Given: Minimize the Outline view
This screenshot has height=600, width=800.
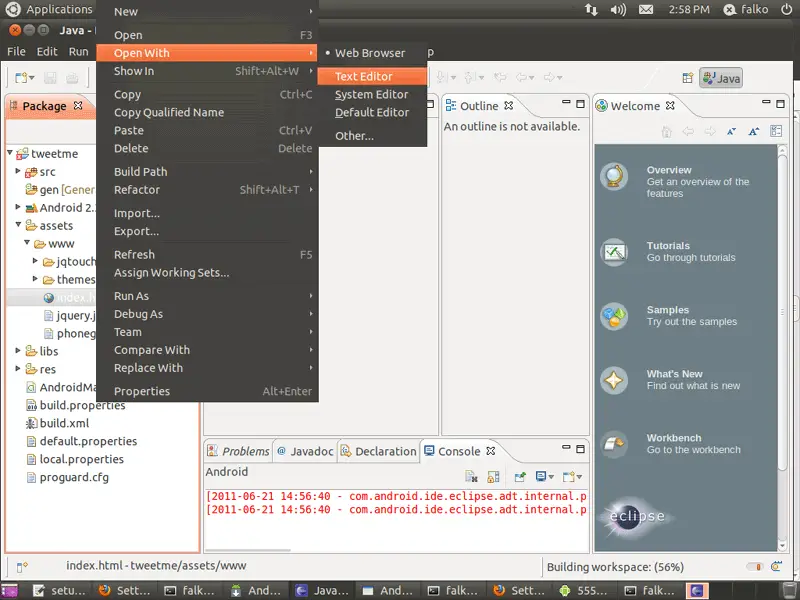Looking at the screenshot, I should [566, 103].
